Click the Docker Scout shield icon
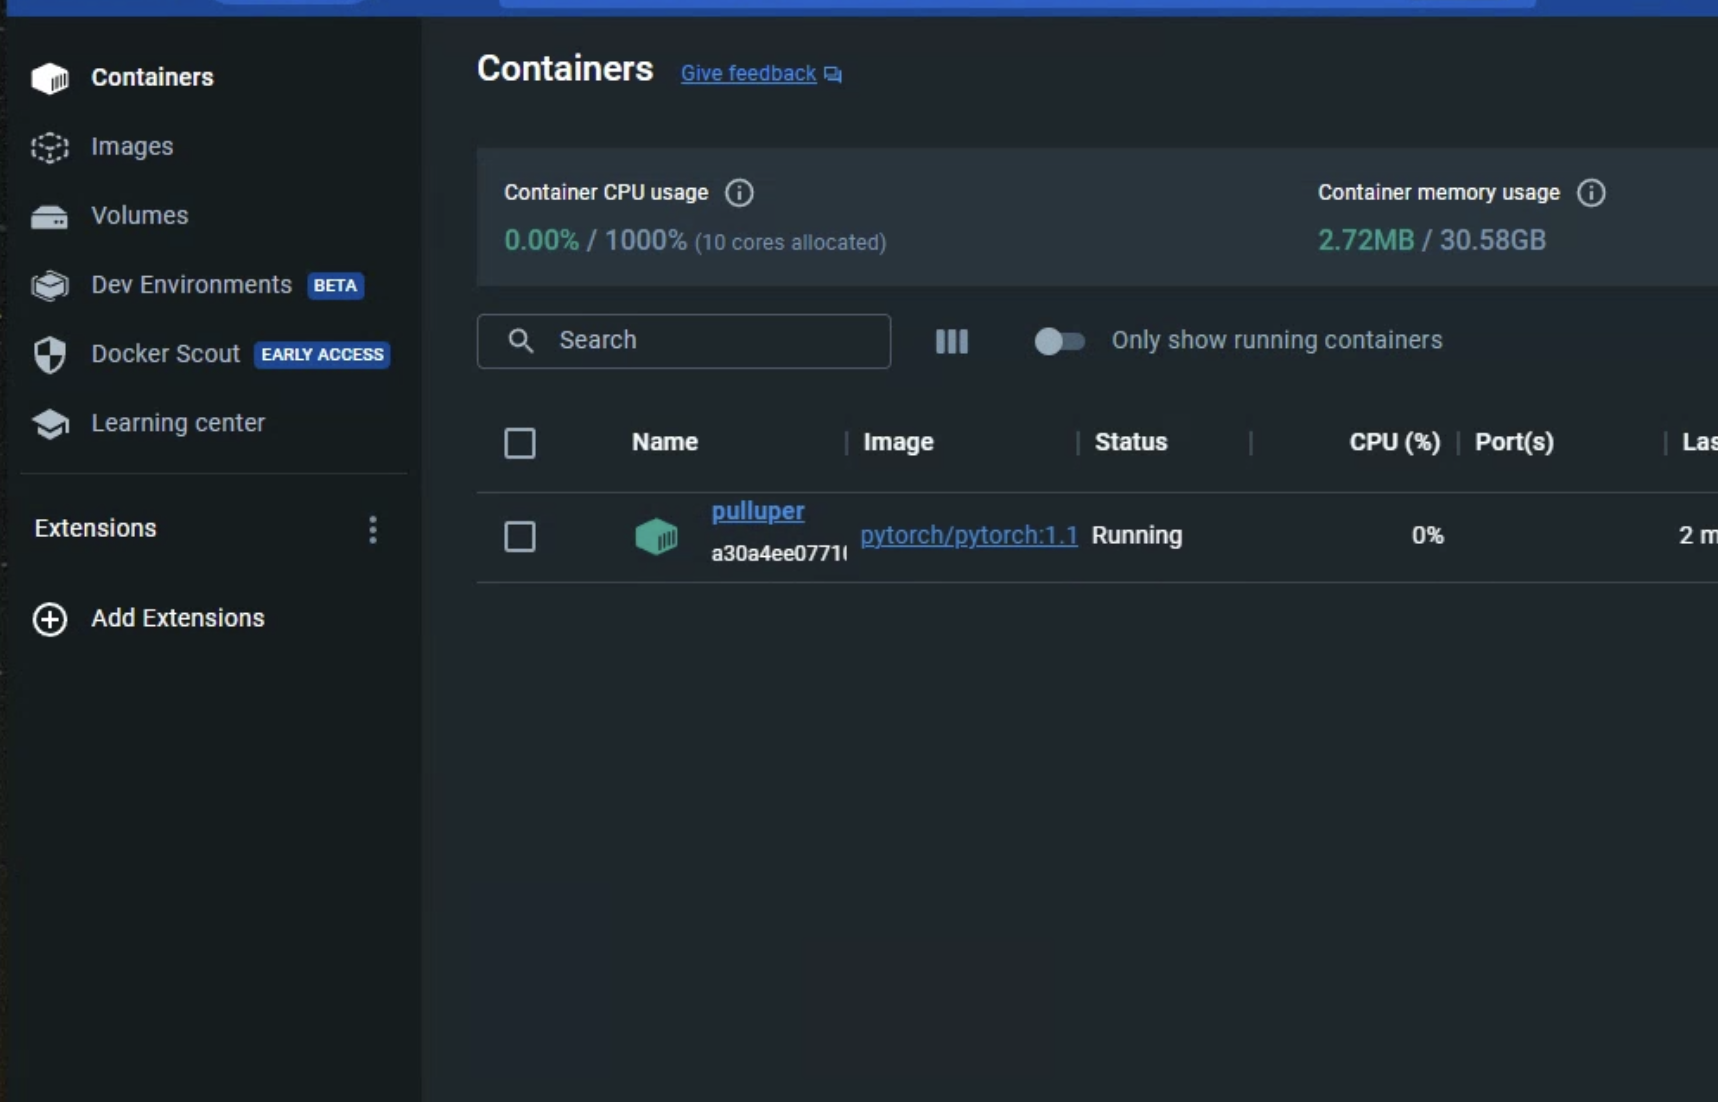This screenshot has height=1102, width=1718. (x=50, y=354)
